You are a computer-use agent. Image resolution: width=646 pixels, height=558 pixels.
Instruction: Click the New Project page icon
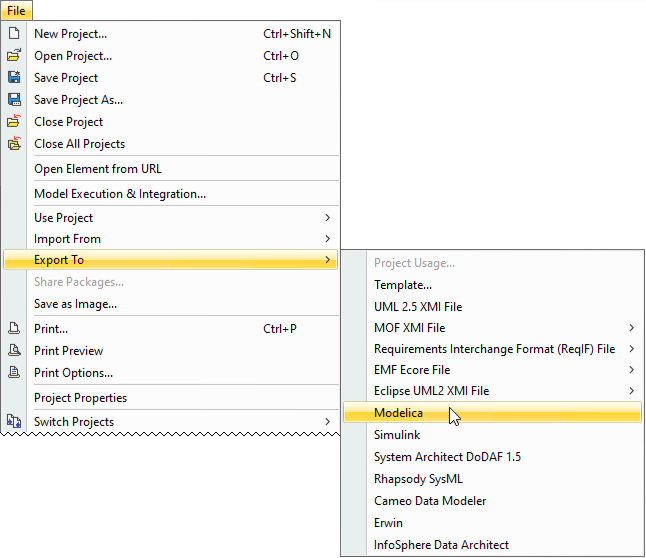point(14,33)
